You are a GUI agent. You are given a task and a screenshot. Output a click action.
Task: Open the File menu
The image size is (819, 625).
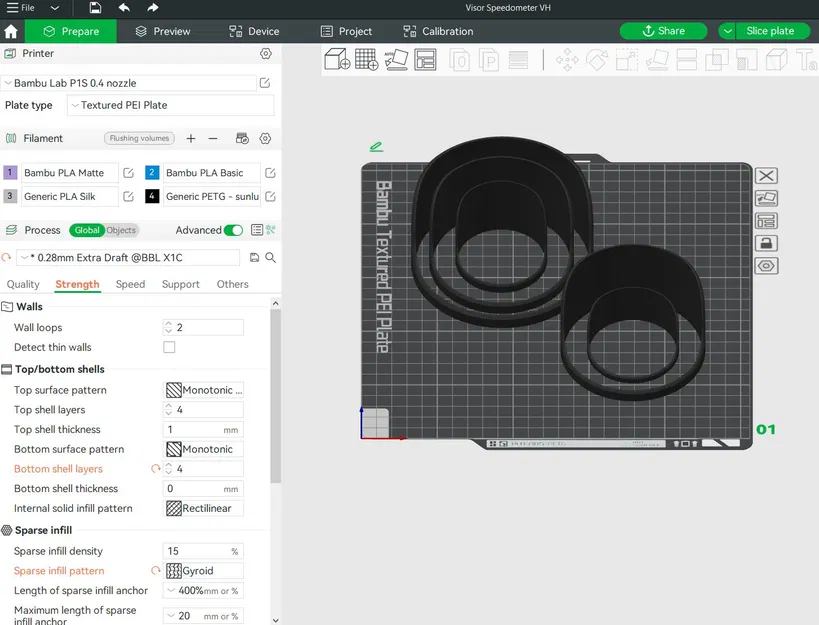pyautogui.click(x=21, y=8)
